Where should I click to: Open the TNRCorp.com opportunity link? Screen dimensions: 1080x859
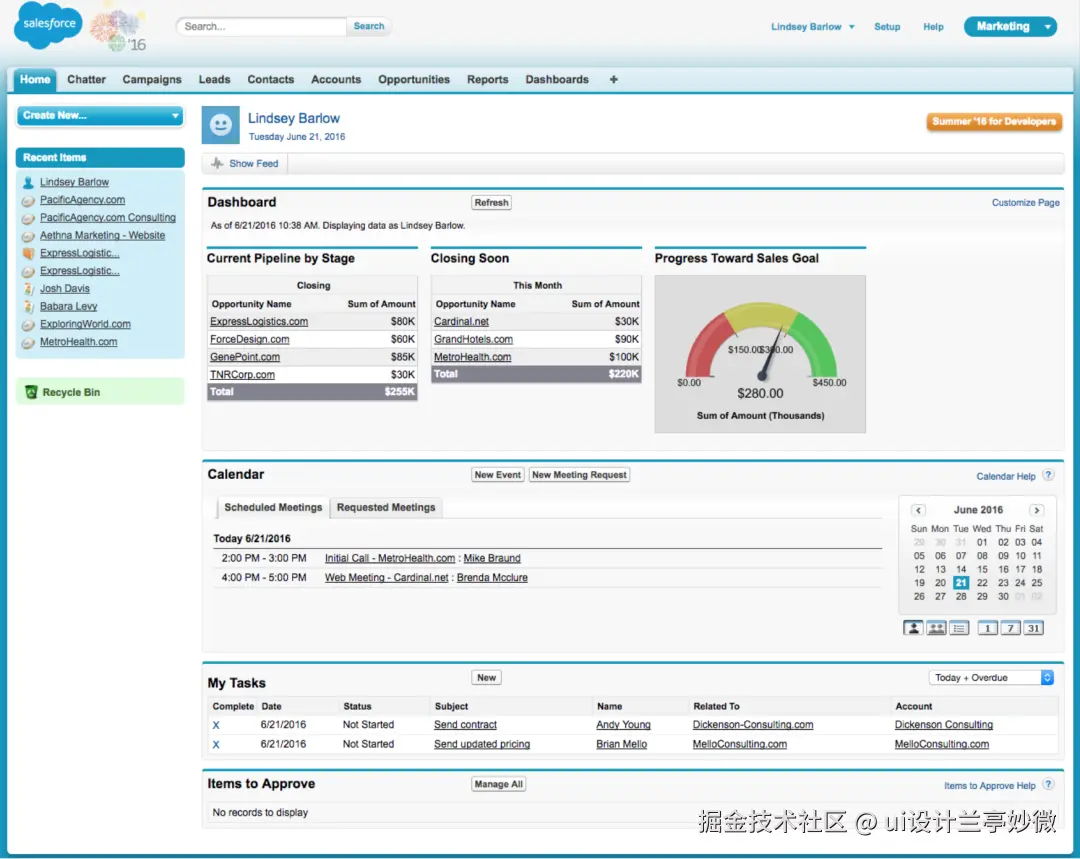242,375
